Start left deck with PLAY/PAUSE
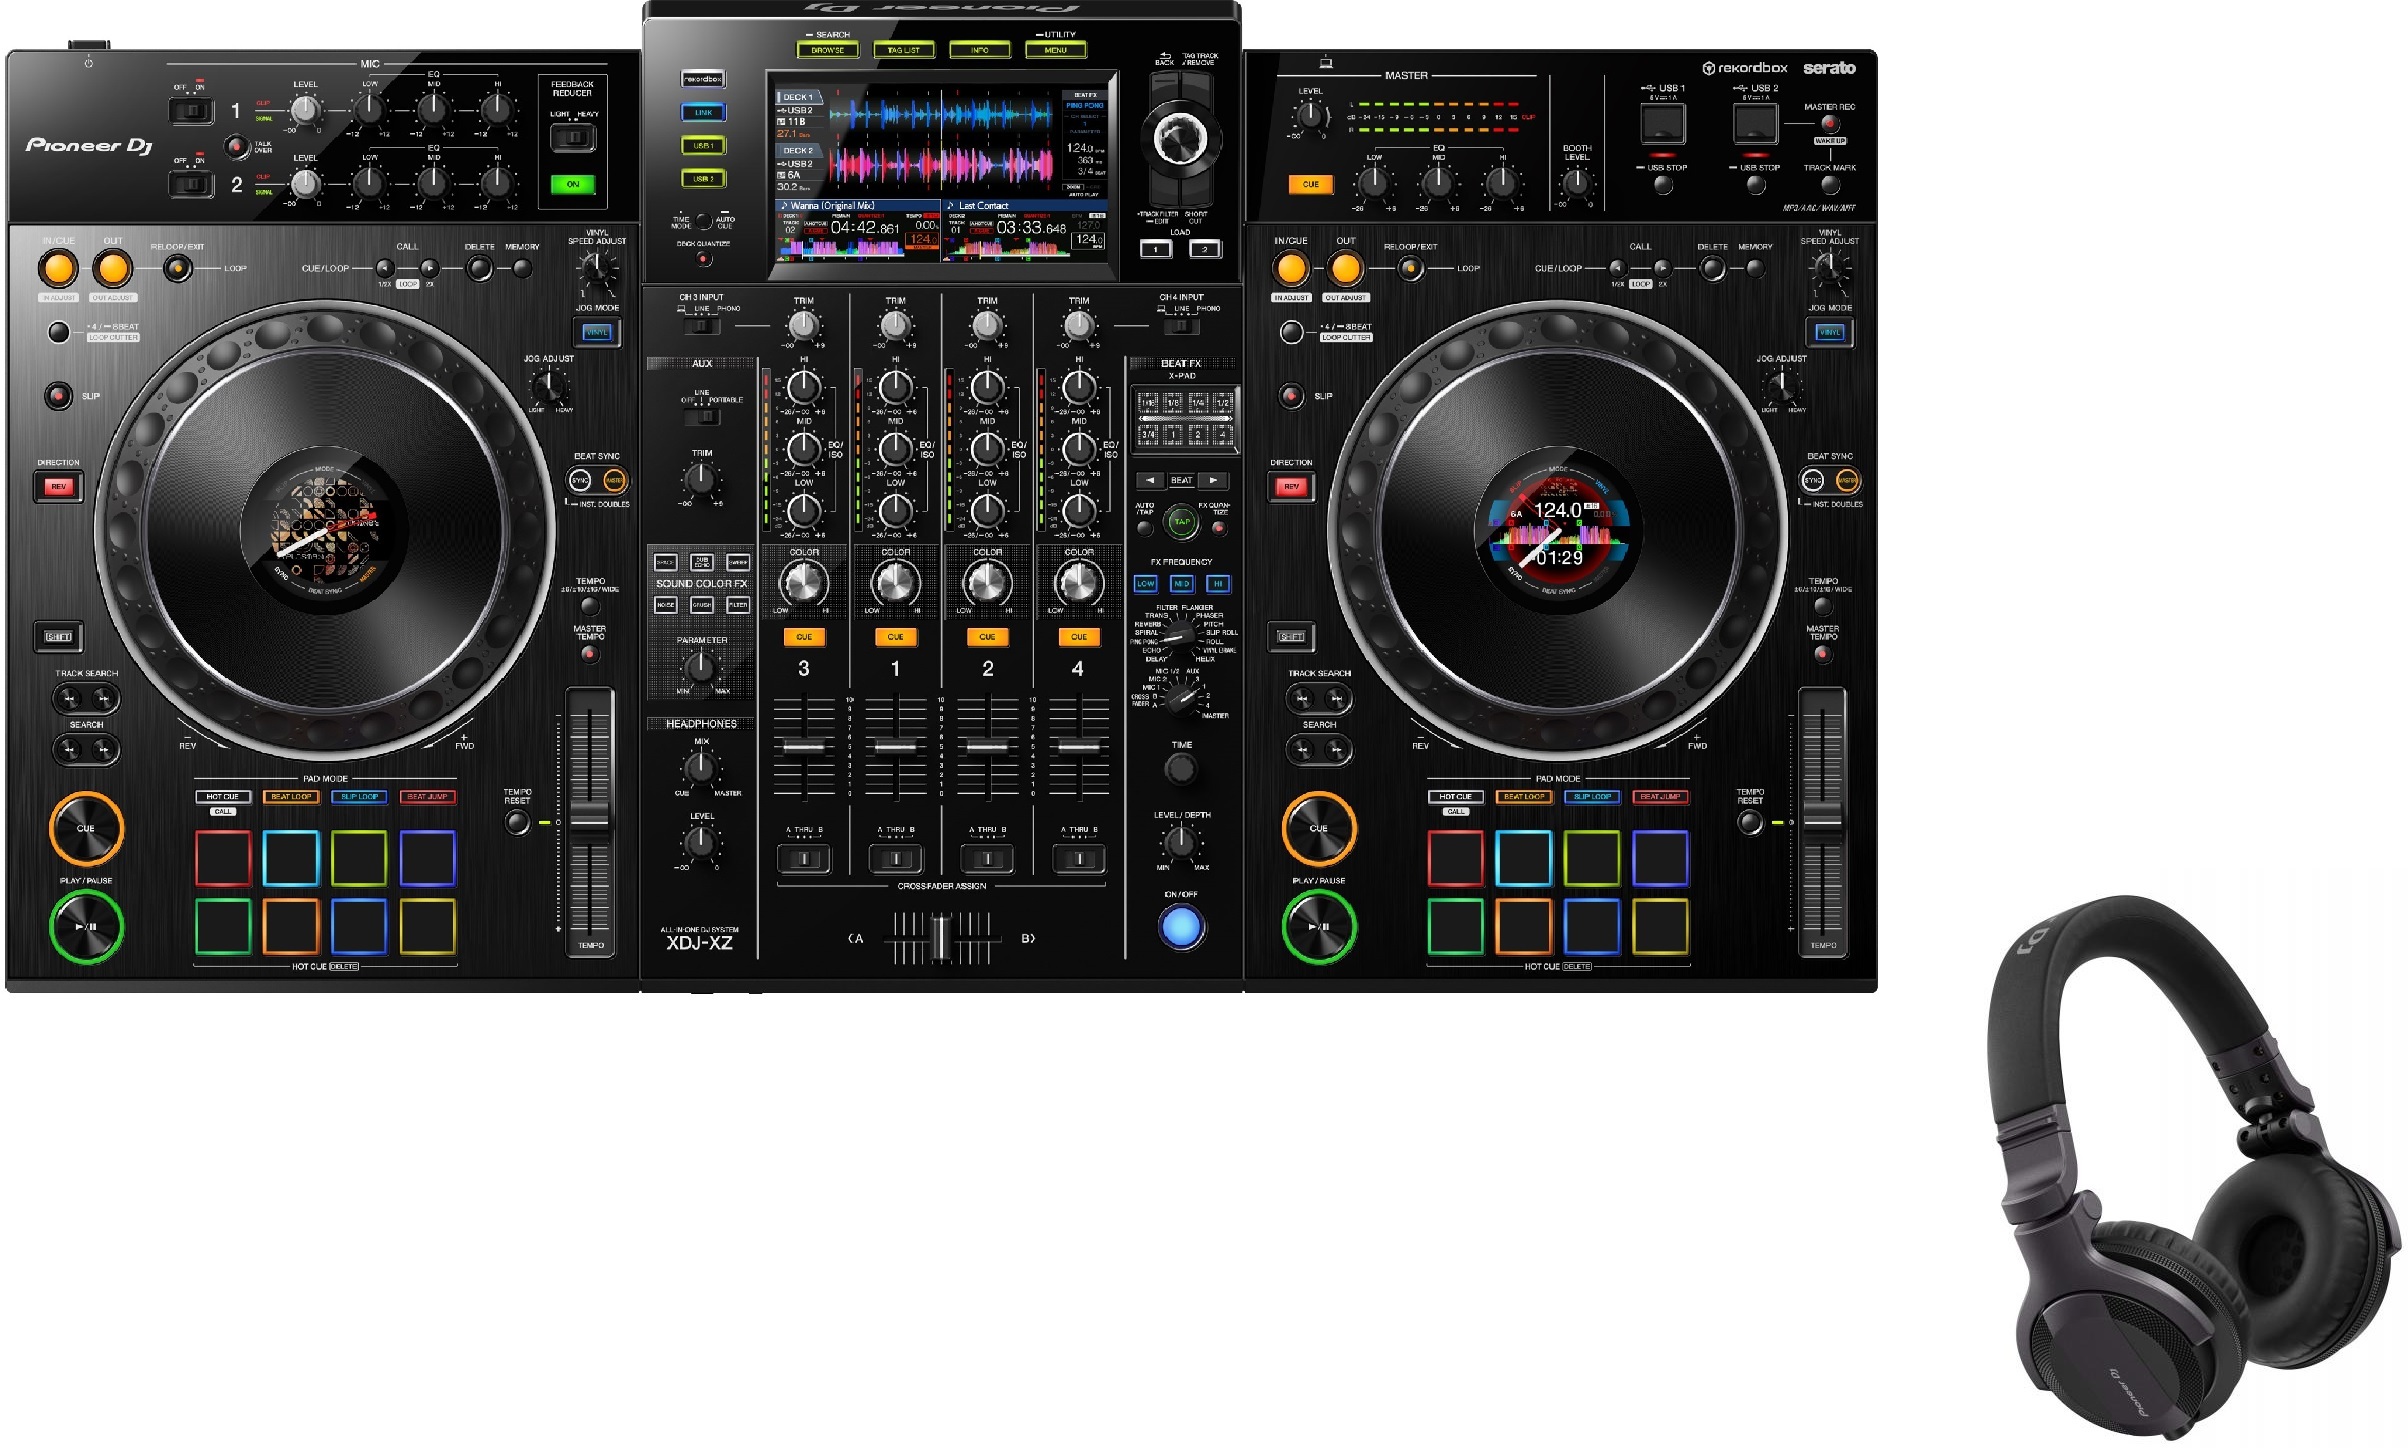The height and width of the screenshot is (1448, 2408). pos(86,926)
